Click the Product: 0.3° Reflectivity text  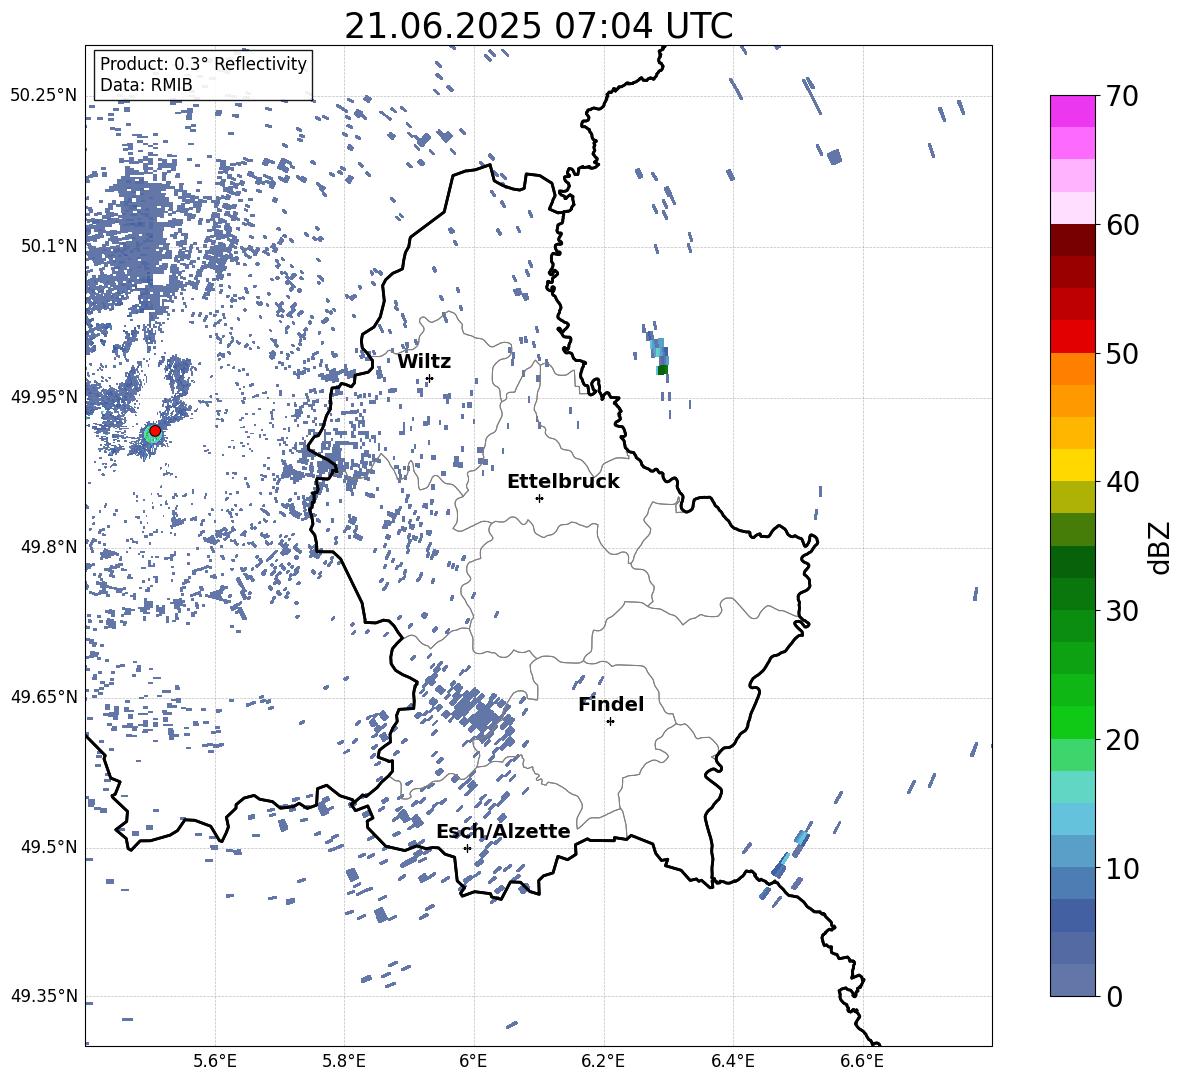(203, 64)
